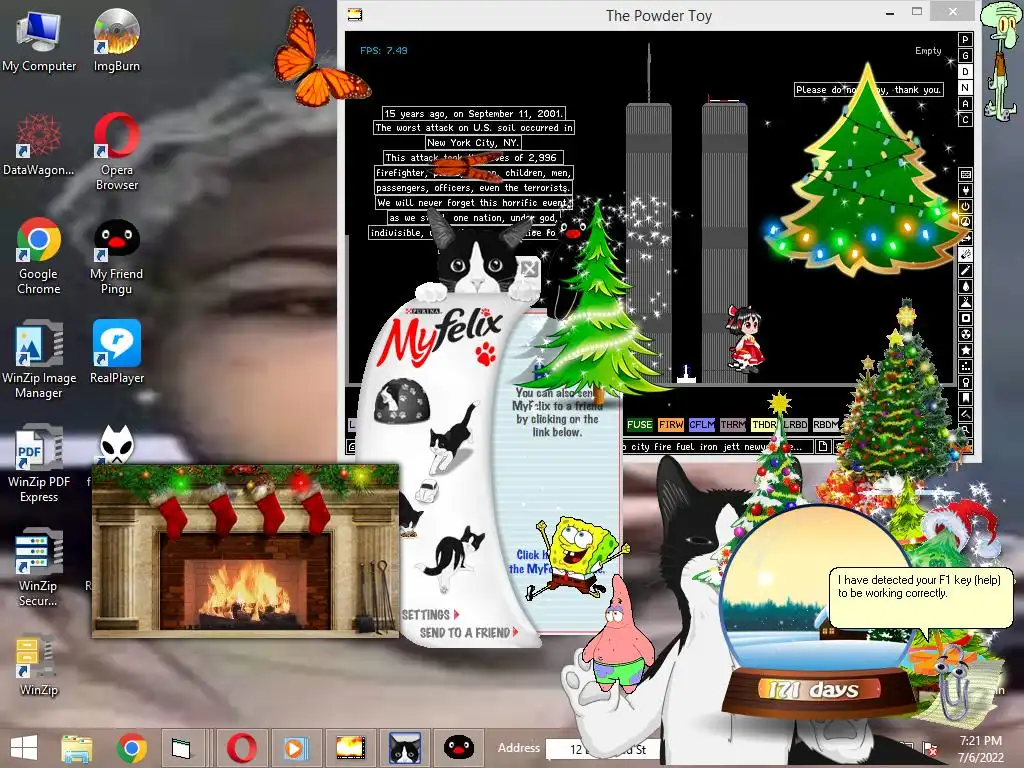Toggle the N newtonian gravity quick option

[x=965, y=88]
